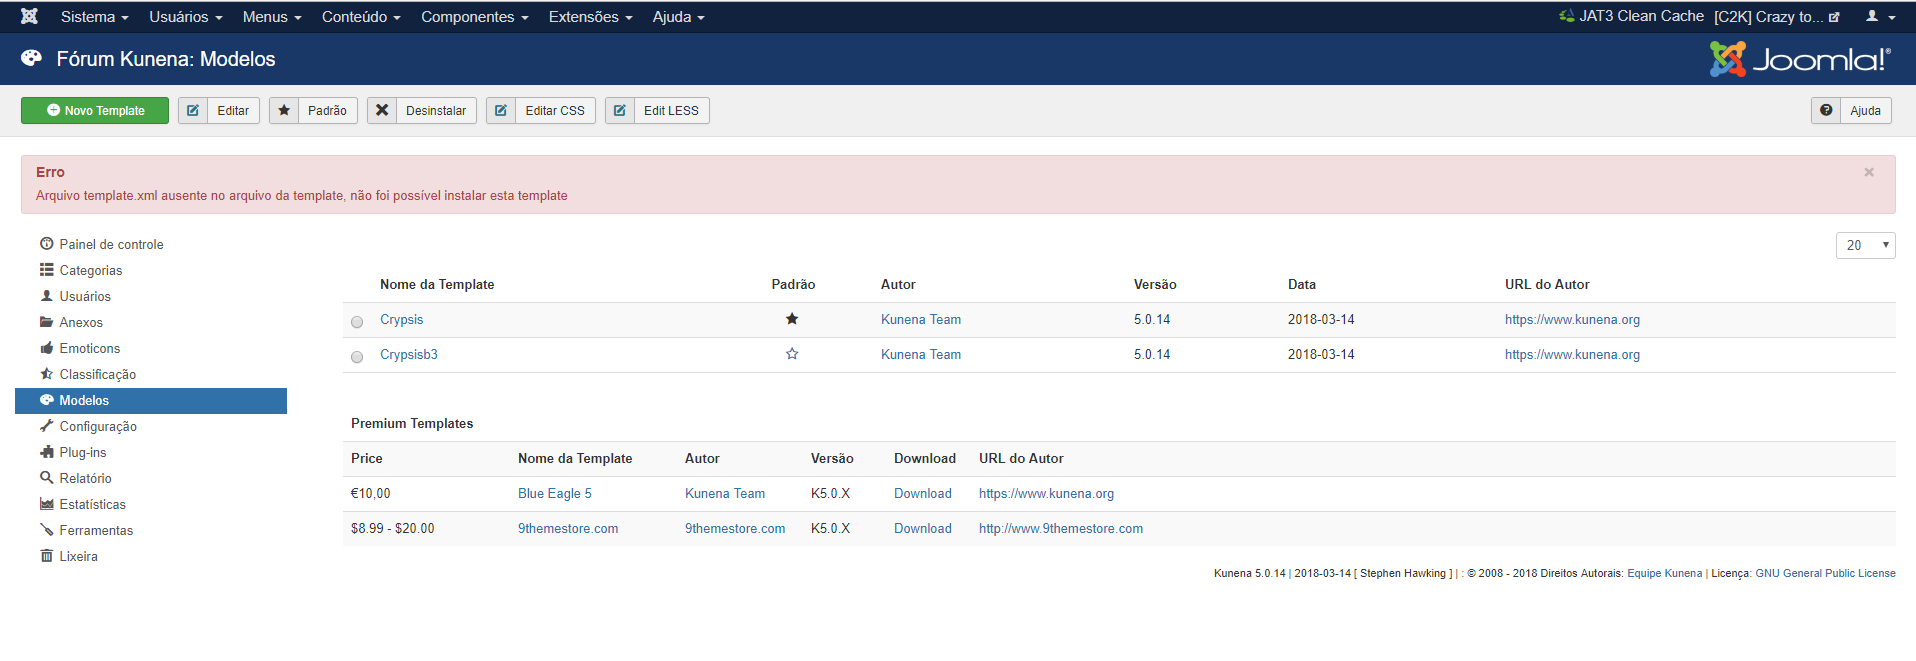Click the Modelos palette icon in sidebar
The width and height of the screenshot is (1916, 661).
click(x=46, y=400)
